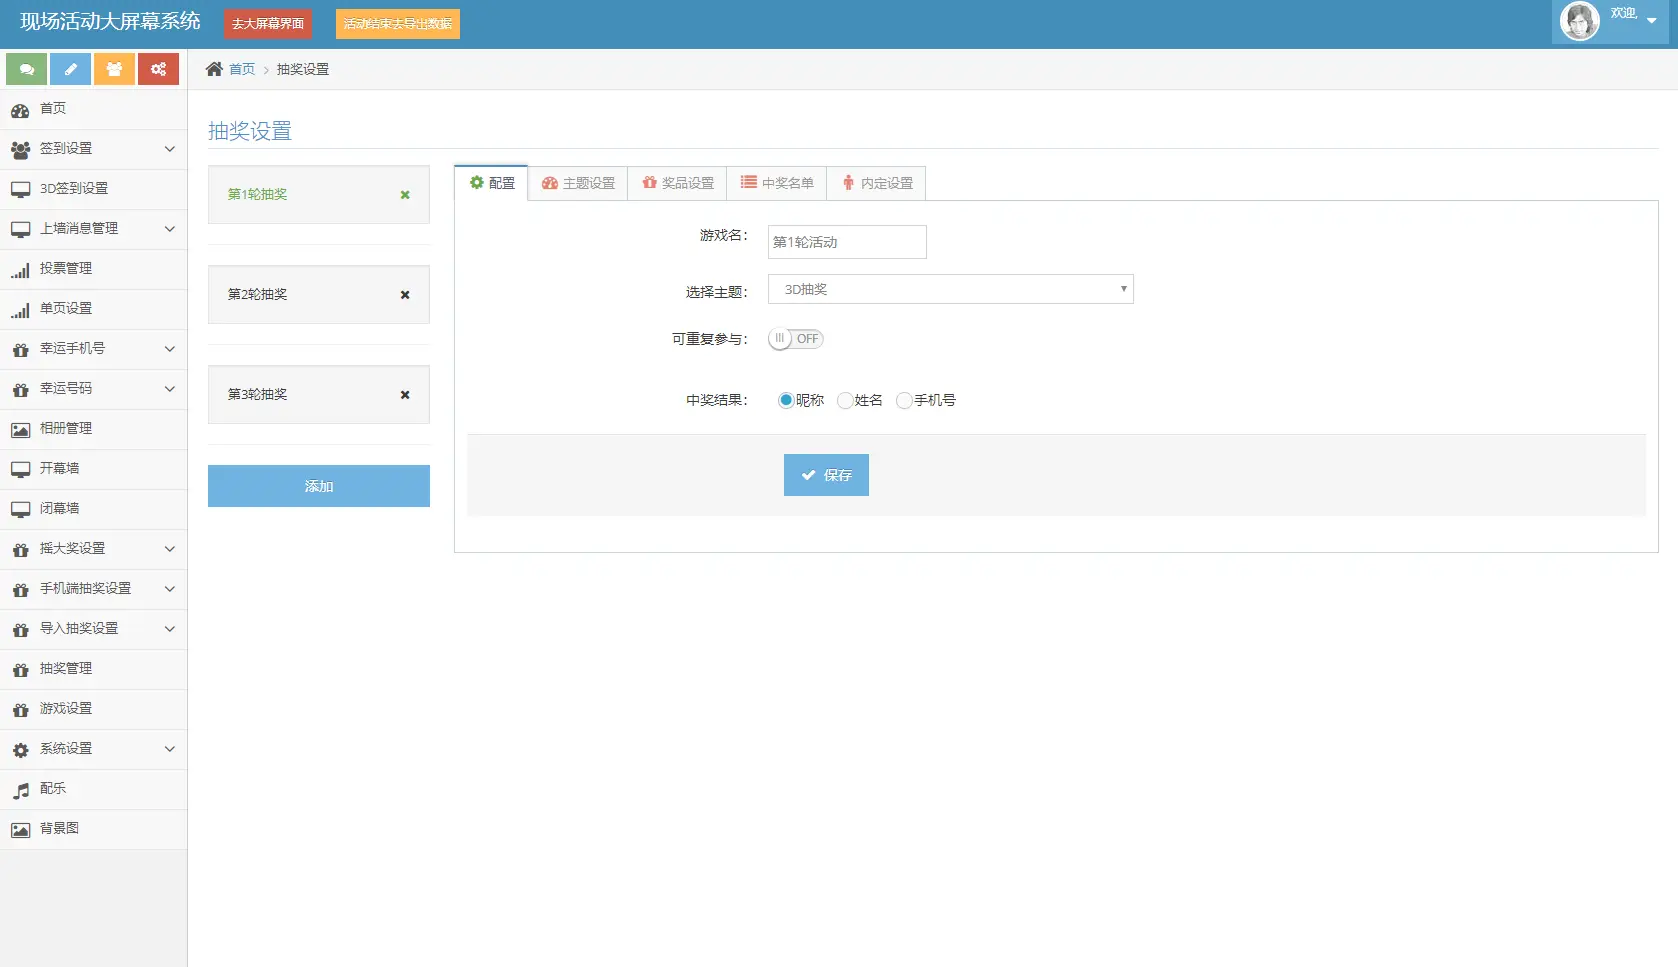
Task: Open the 选择主题 dropdown
Action: 950,289
